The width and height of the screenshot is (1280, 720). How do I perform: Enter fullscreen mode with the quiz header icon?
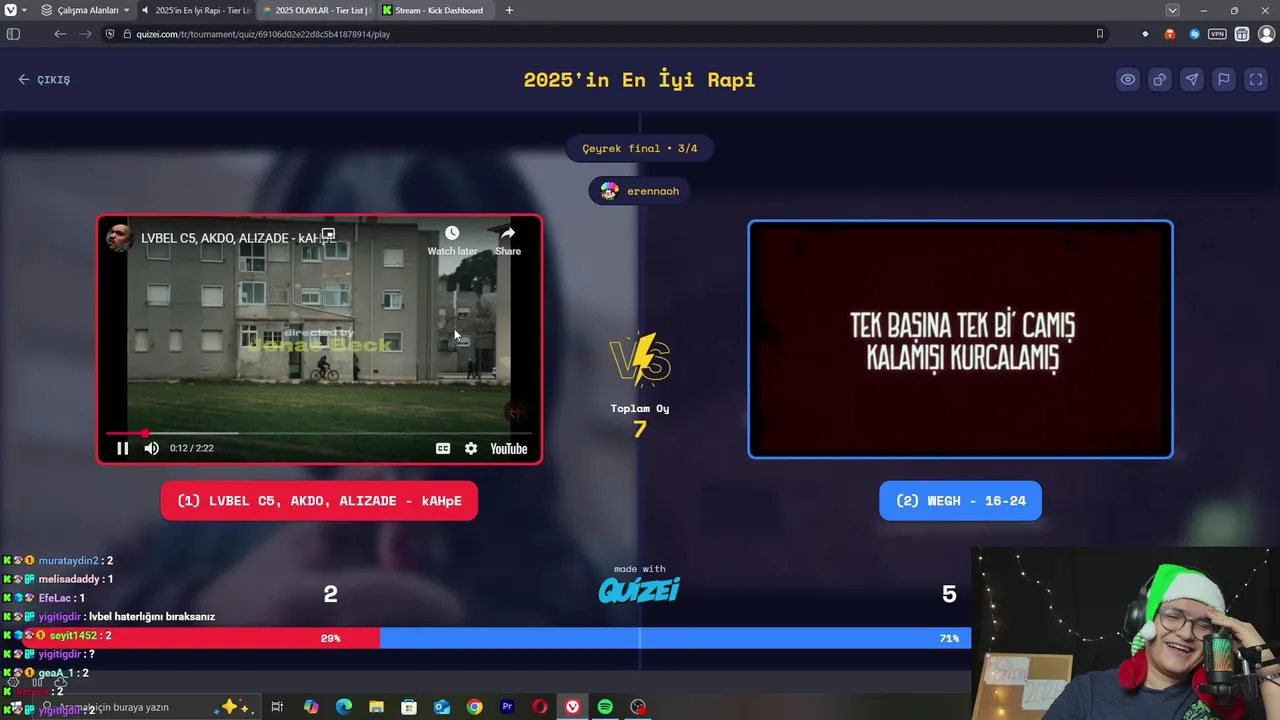pyautogui.click(x=1256, y=80)
